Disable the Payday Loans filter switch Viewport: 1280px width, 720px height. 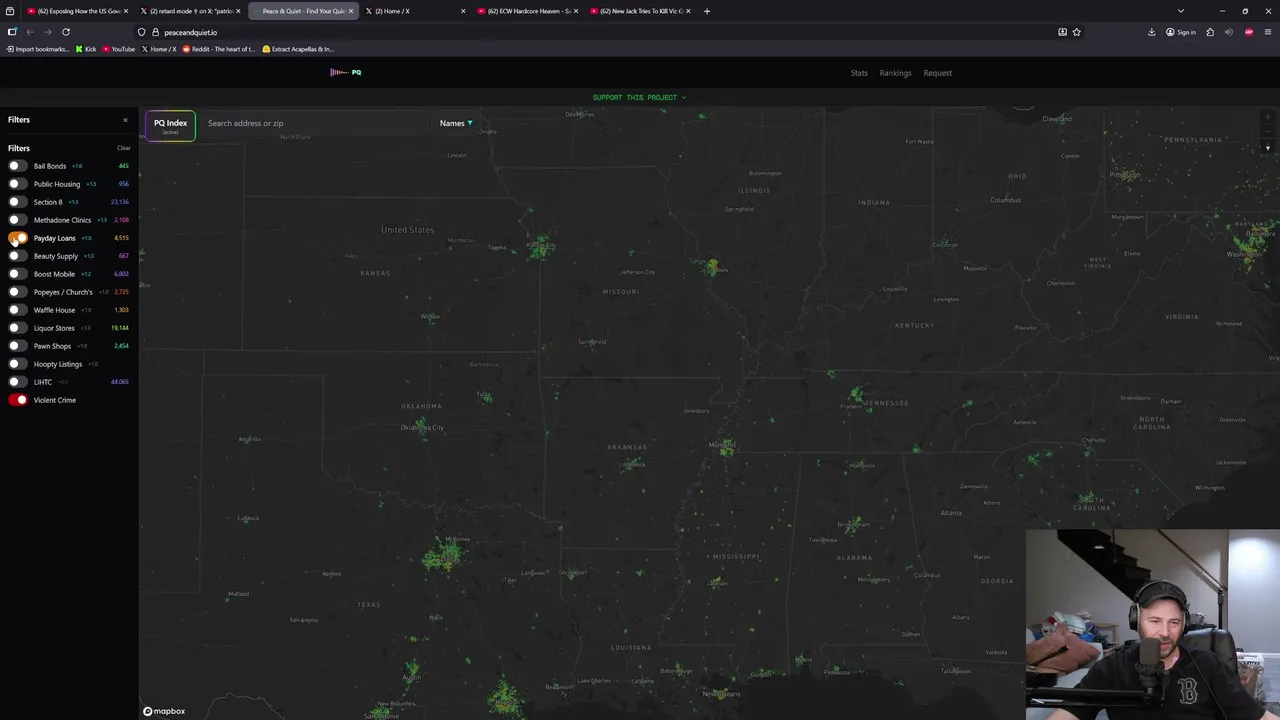(17, 238)
